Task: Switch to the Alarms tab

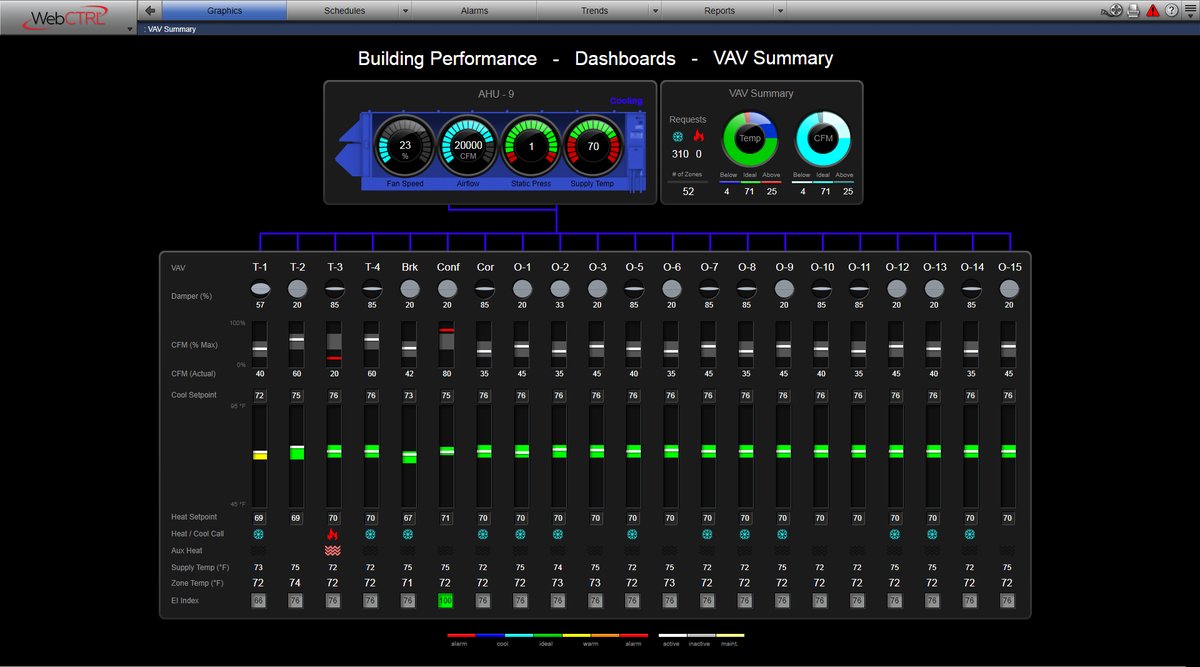Action: (x=474, y=11)
